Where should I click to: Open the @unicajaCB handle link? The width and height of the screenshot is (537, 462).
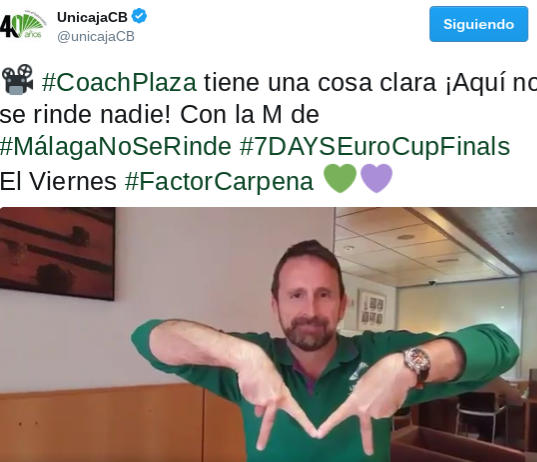pos(96,36)
